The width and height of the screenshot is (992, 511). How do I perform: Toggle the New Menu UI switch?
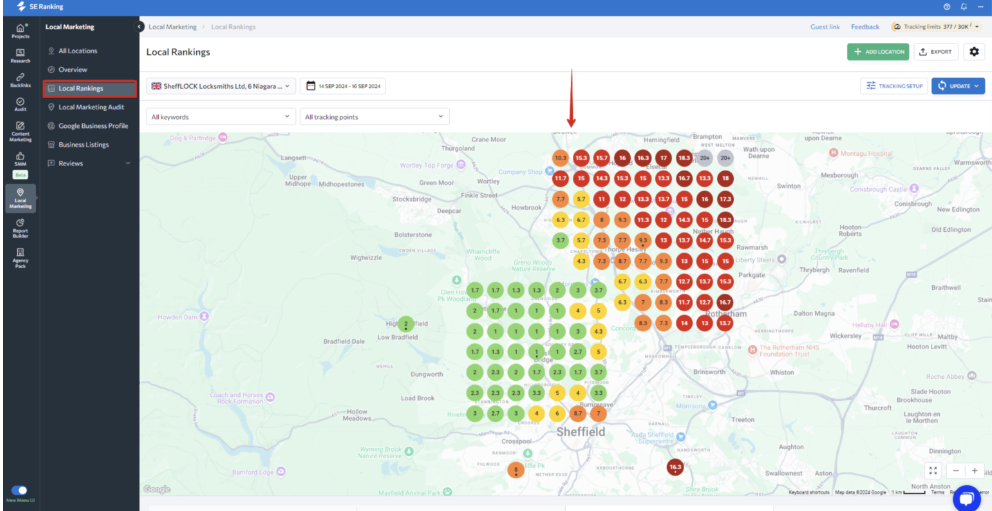[20, 490]
